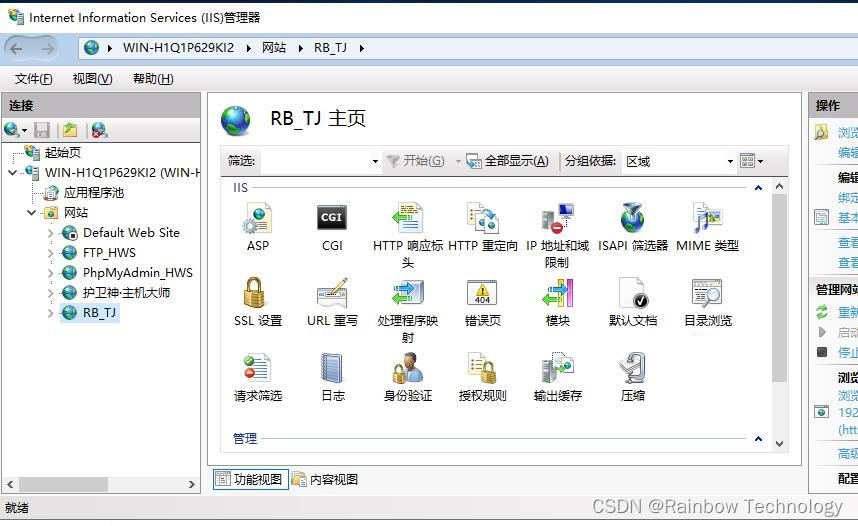This screenshot has width=858, height=526.
Task: Expand the Default Web Site node
Action: (51, 233)
